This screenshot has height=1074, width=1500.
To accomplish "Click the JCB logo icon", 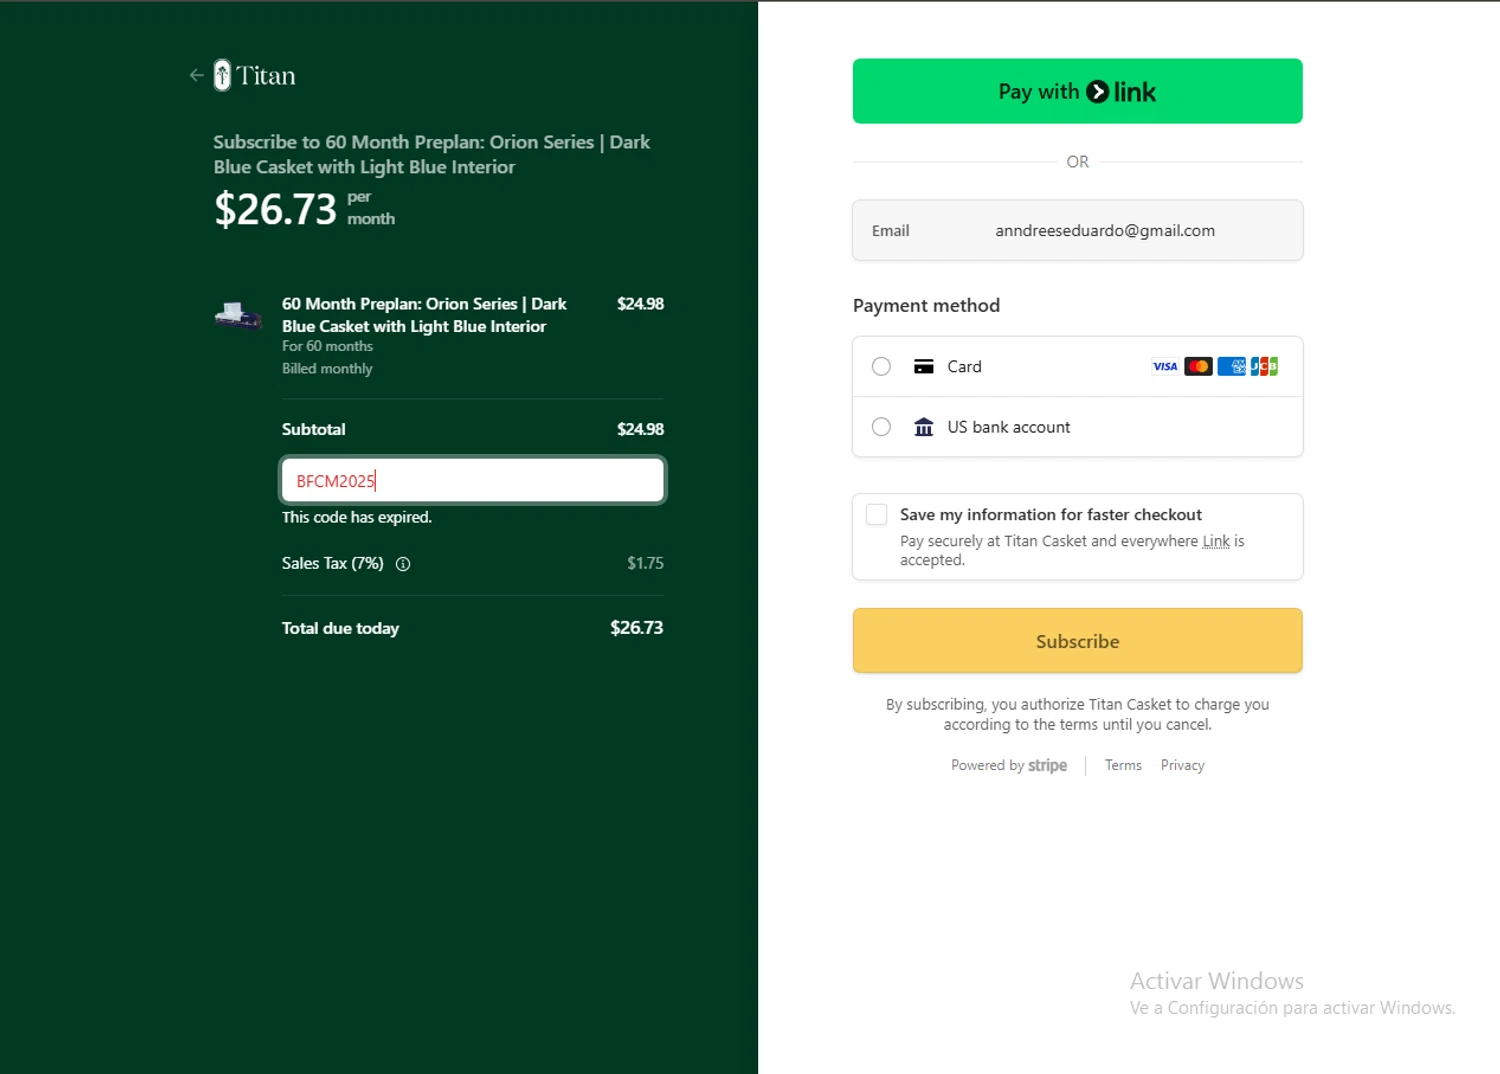I will pyautogui.click(x=1264, y=366).
